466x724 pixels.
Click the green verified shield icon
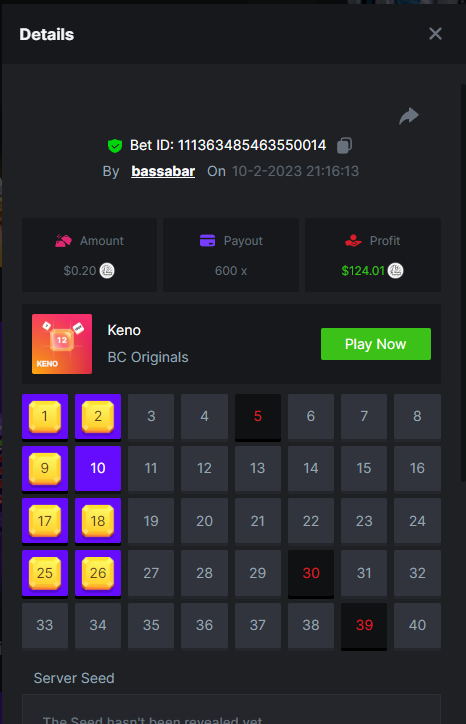115,146
